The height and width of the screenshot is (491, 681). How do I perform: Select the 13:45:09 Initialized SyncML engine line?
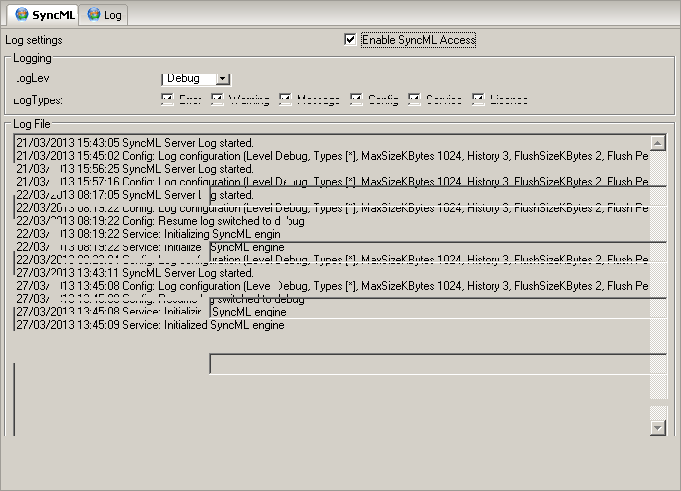coord(150,325)
